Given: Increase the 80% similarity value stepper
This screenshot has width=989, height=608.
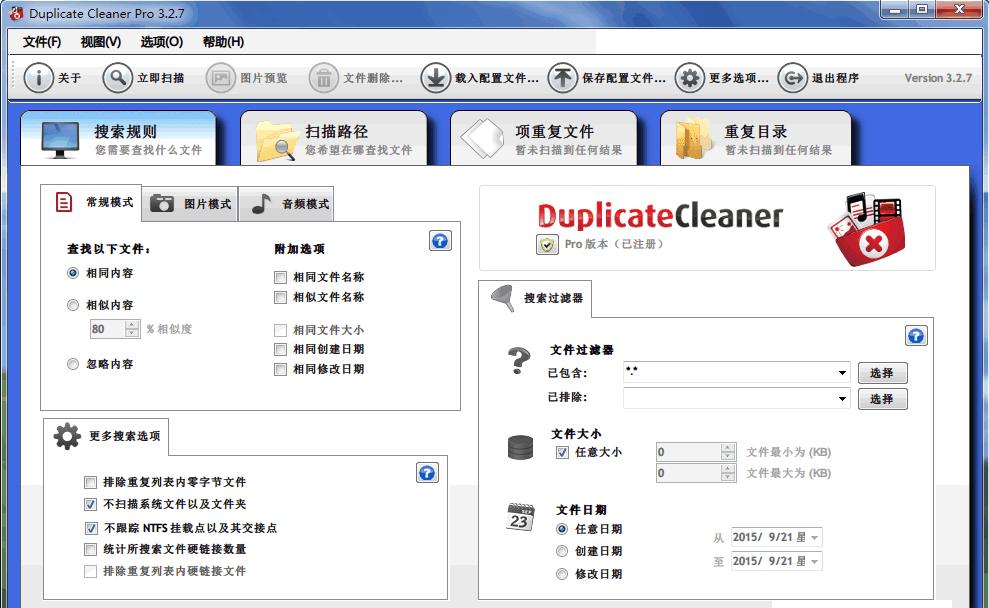Looking at the screenshot, I should coord(131,324).
